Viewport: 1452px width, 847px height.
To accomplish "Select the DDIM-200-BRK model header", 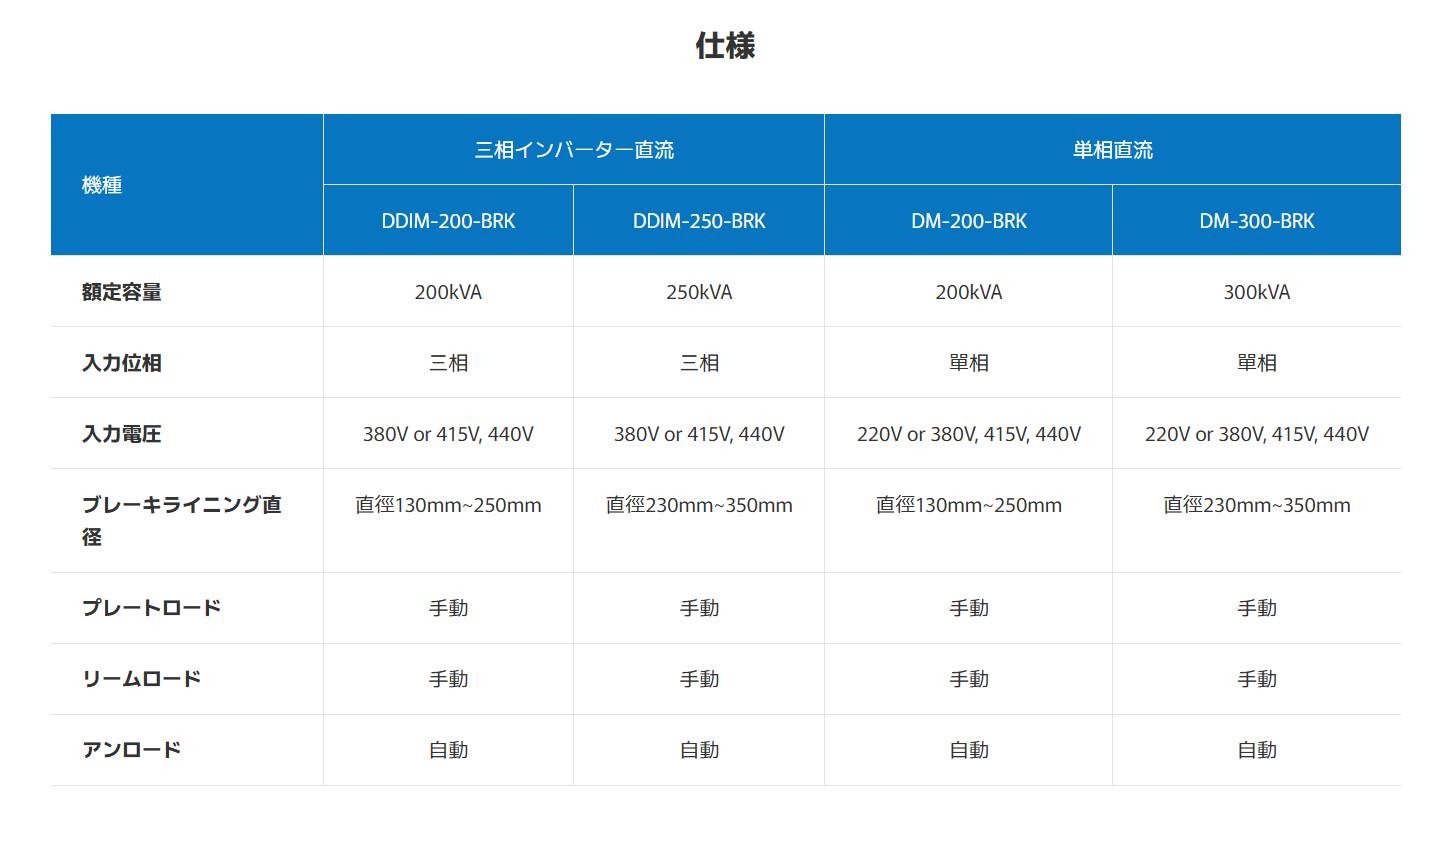I will (448, 221).
